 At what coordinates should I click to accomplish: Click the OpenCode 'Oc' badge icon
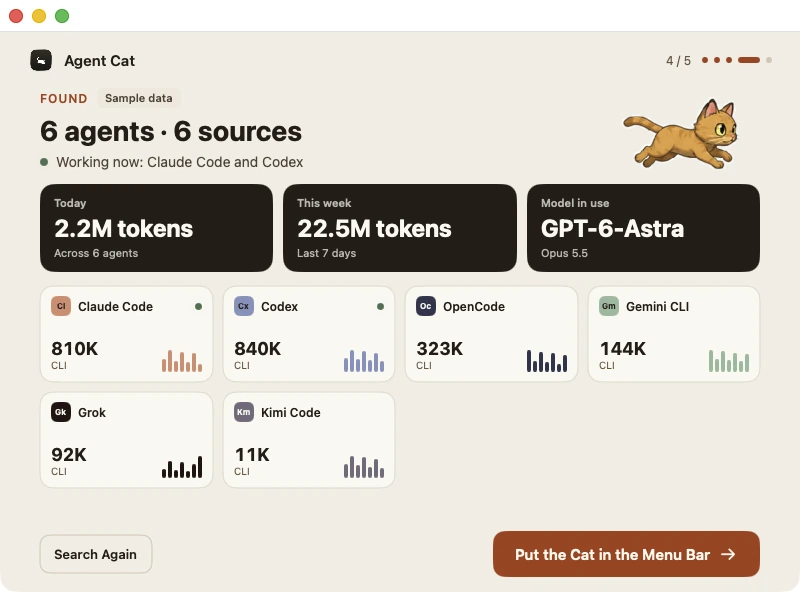click(x=426, y=306)
